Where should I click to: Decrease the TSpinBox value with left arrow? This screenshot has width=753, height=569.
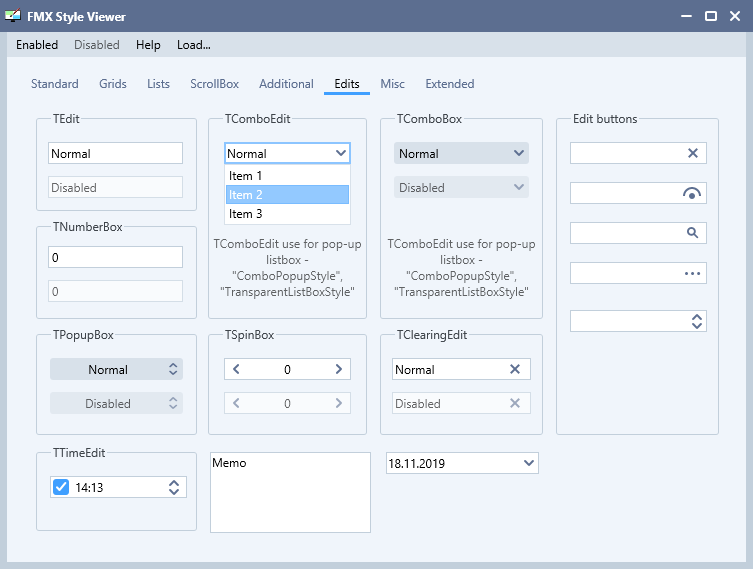pyautogui.click(x=236, y=369)
